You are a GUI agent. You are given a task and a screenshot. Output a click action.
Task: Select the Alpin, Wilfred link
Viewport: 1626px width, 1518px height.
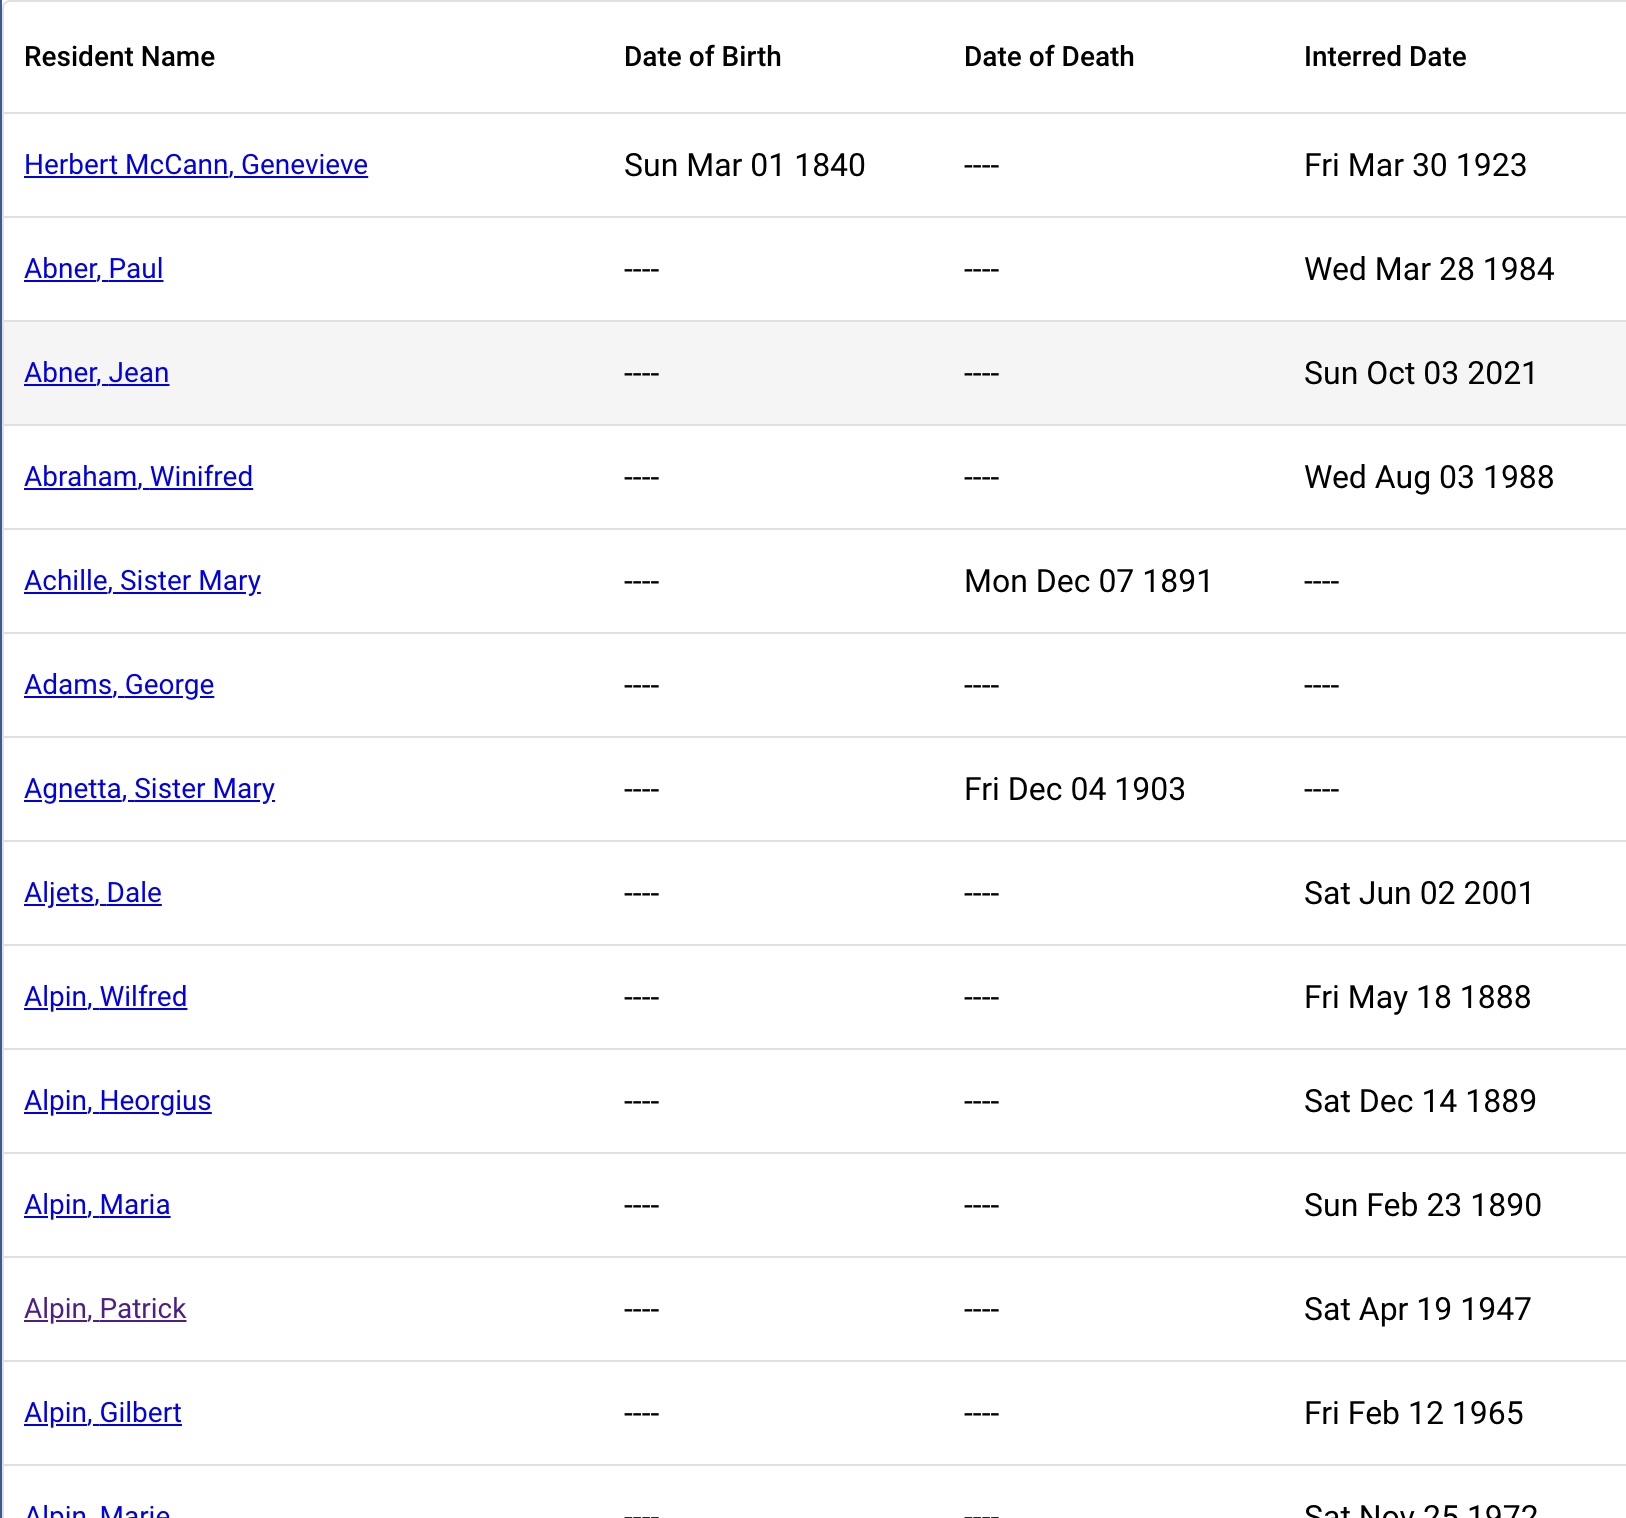[x=106, y=997]
